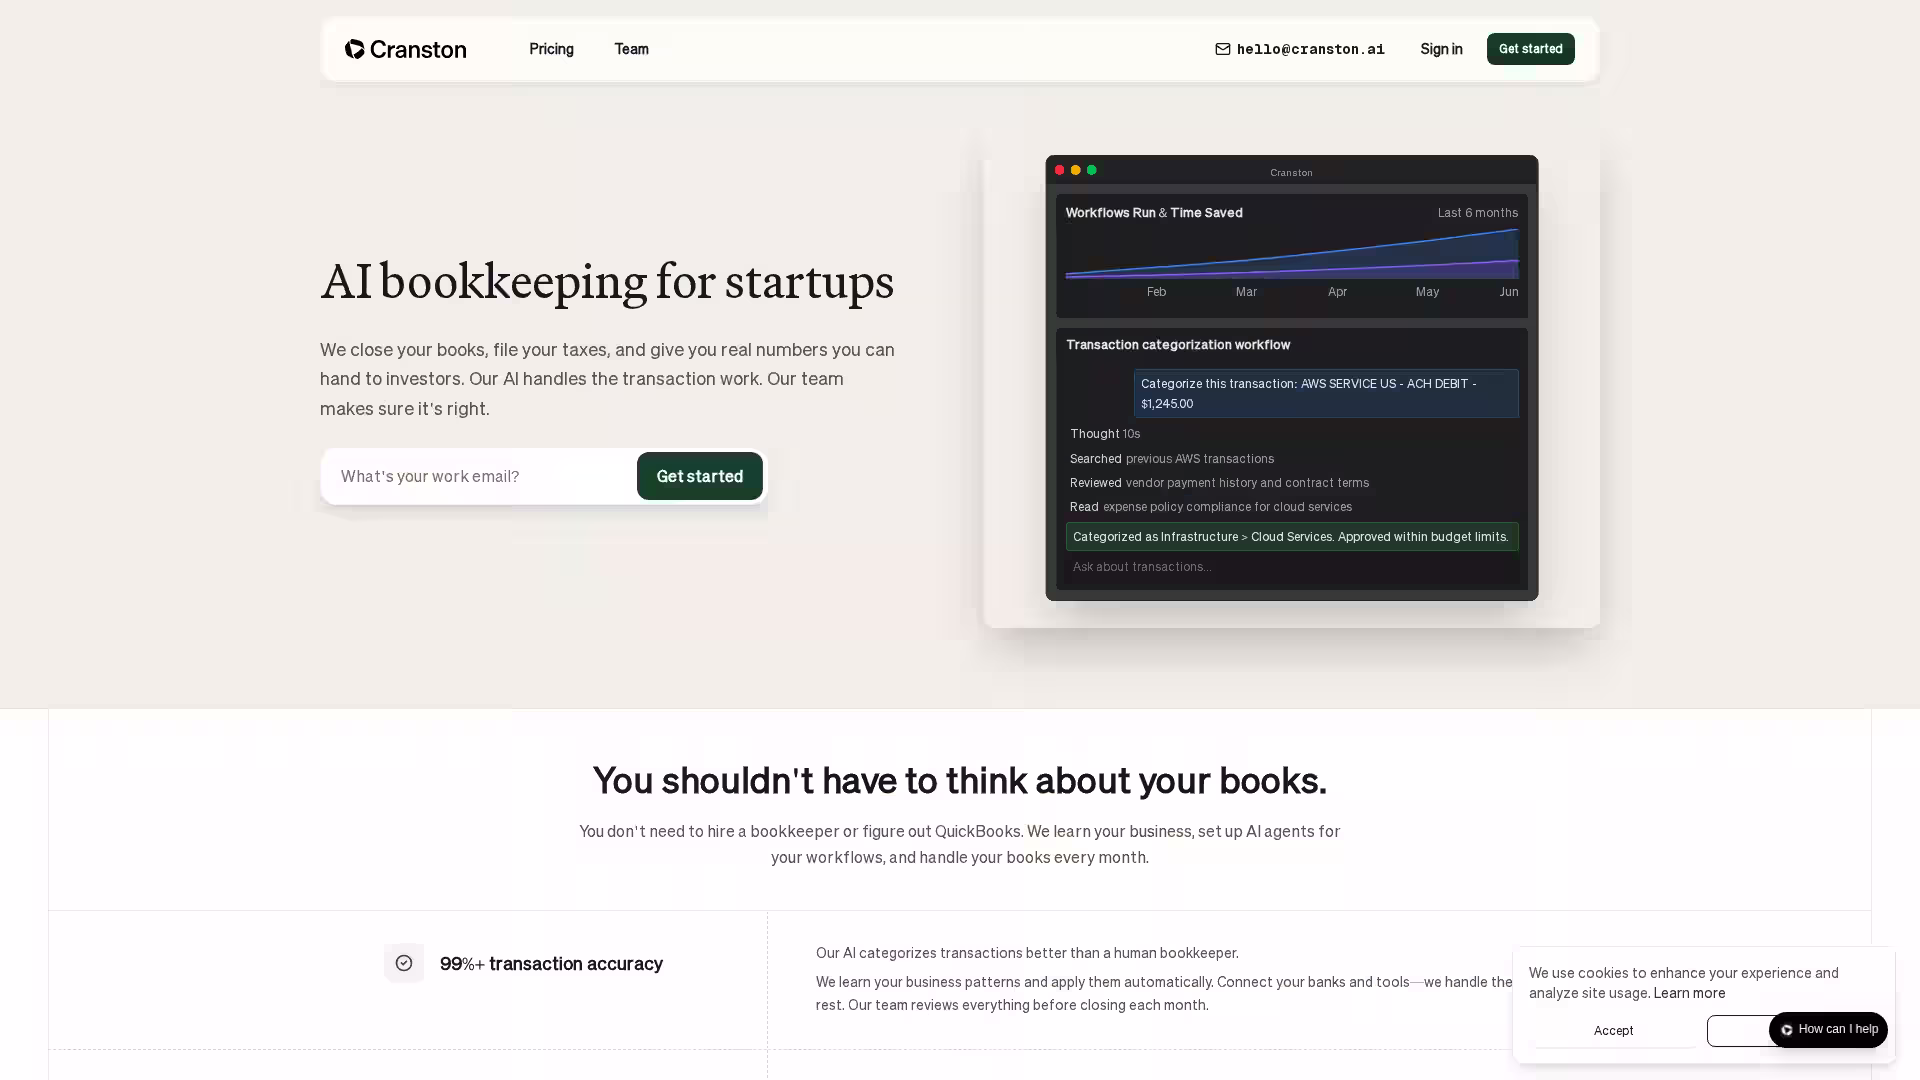1920x1080 pixels.
Task: Click the green window dot in mockup
Action: click(1091, 170)
